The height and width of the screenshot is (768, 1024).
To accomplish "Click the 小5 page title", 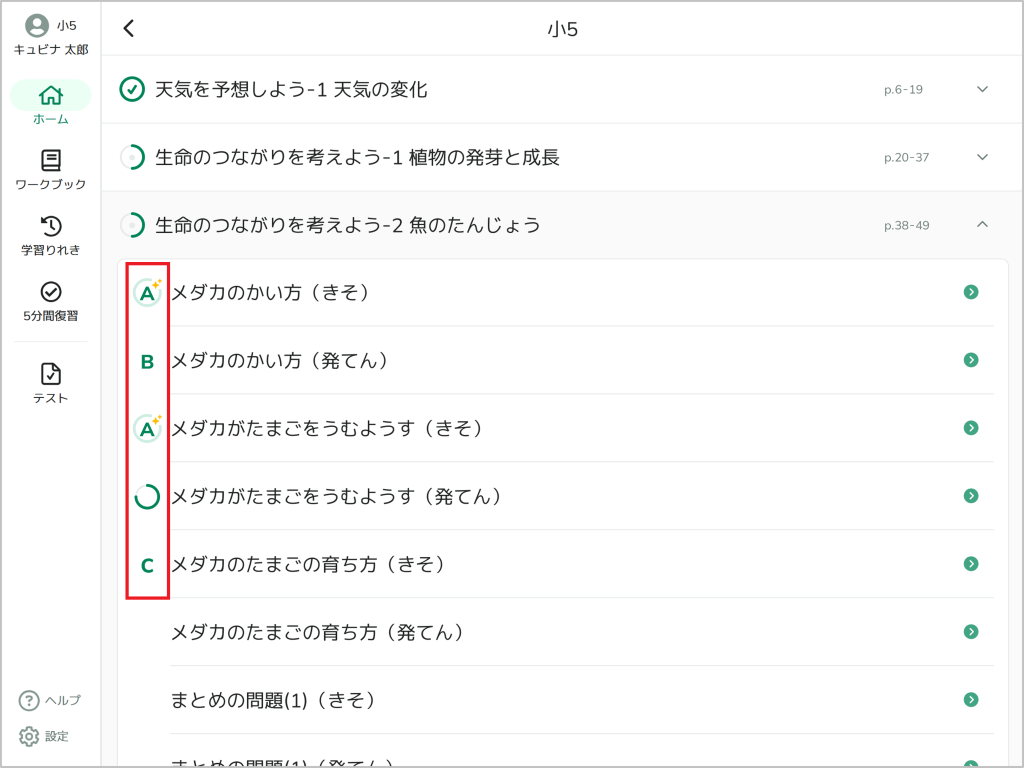I will (x=563, y=29).
